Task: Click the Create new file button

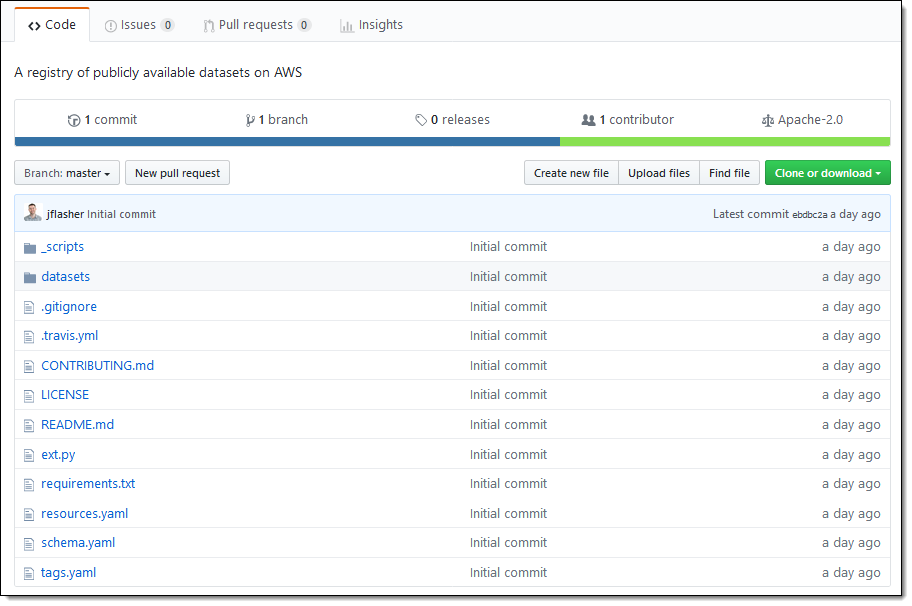Action: click(x=571, y=173)
